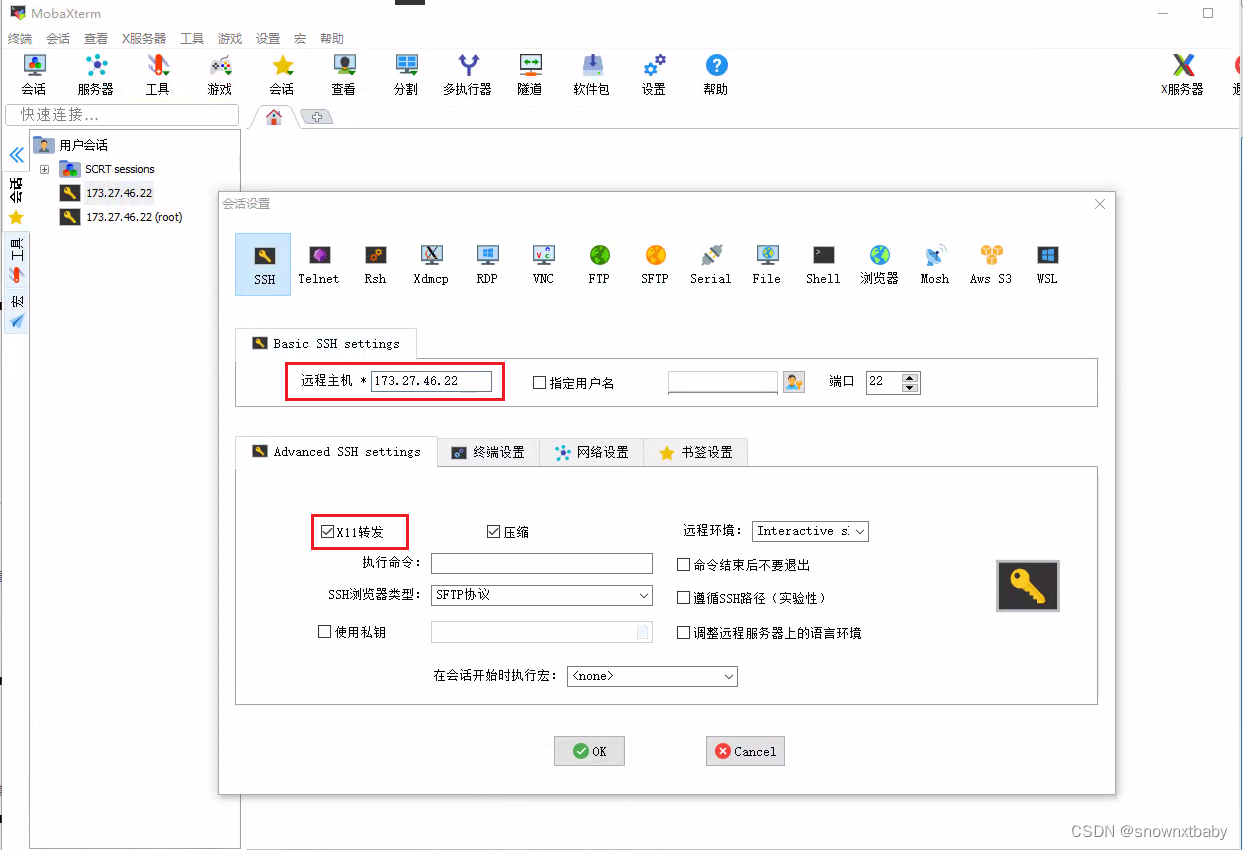1243x850 pixels.
Task: Click the 查看 (View) toolbar icon
Action: coord(344,75)
